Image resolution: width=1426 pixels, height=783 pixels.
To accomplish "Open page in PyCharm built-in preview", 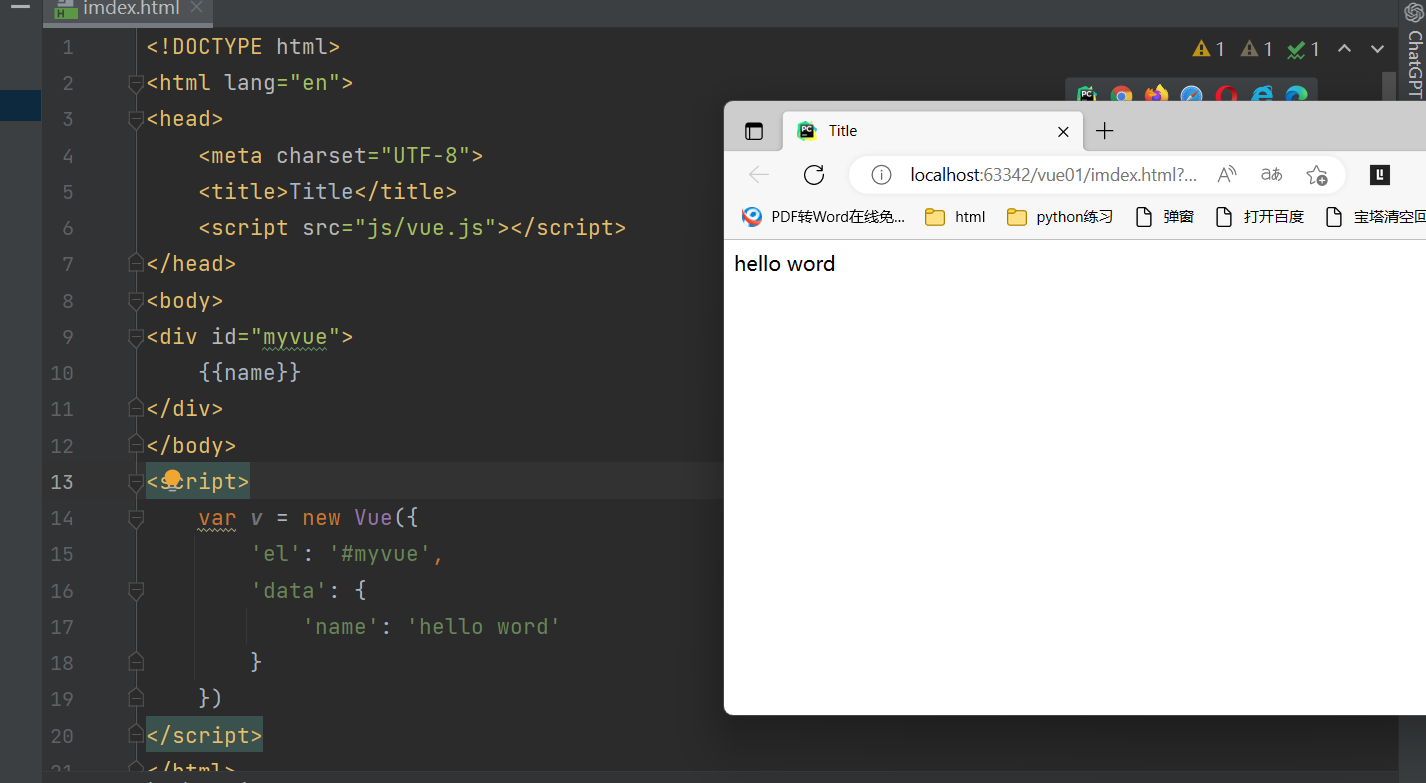I will click(1086, 95).
